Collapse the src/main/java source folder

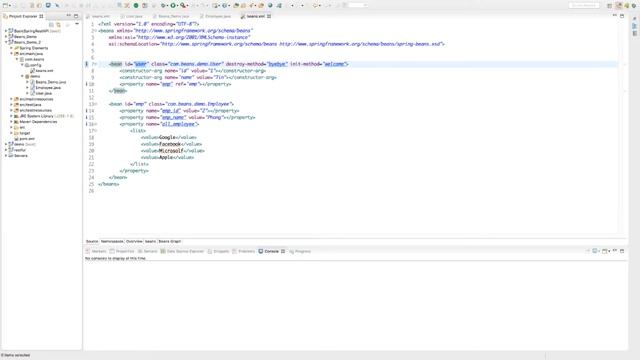[11, 53]
